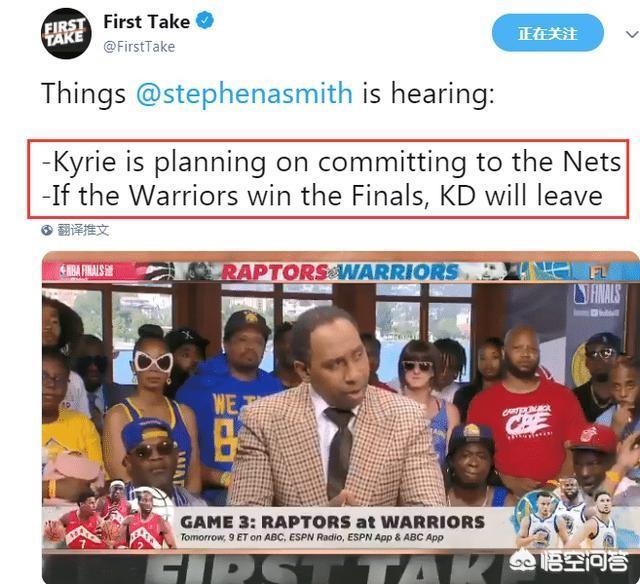Image resolution: width=640 pixels, height=584 pixels.
Task: Click the Raptors Warriors title banner
Action: (x=340, y=272)
